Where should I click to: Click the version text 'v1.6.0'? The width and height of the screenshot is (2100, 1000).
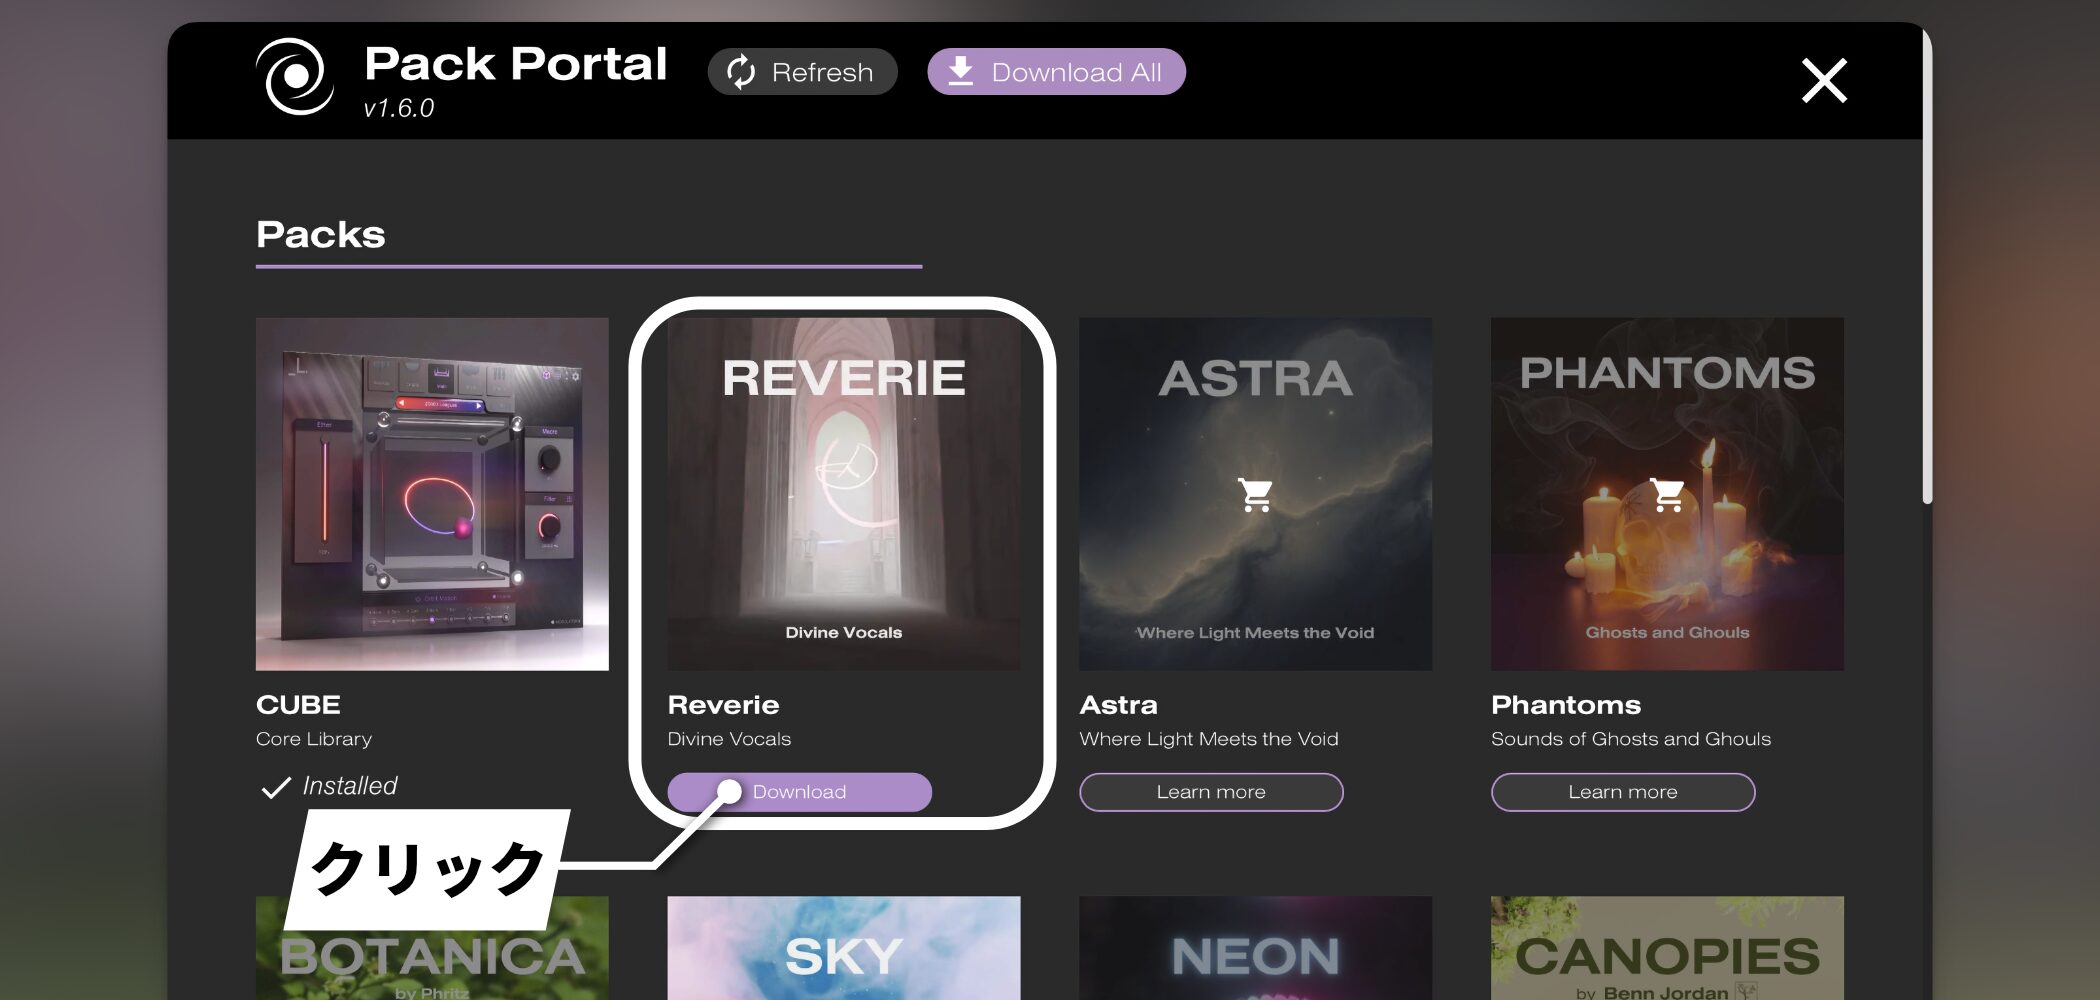click(x=399, y=108)
